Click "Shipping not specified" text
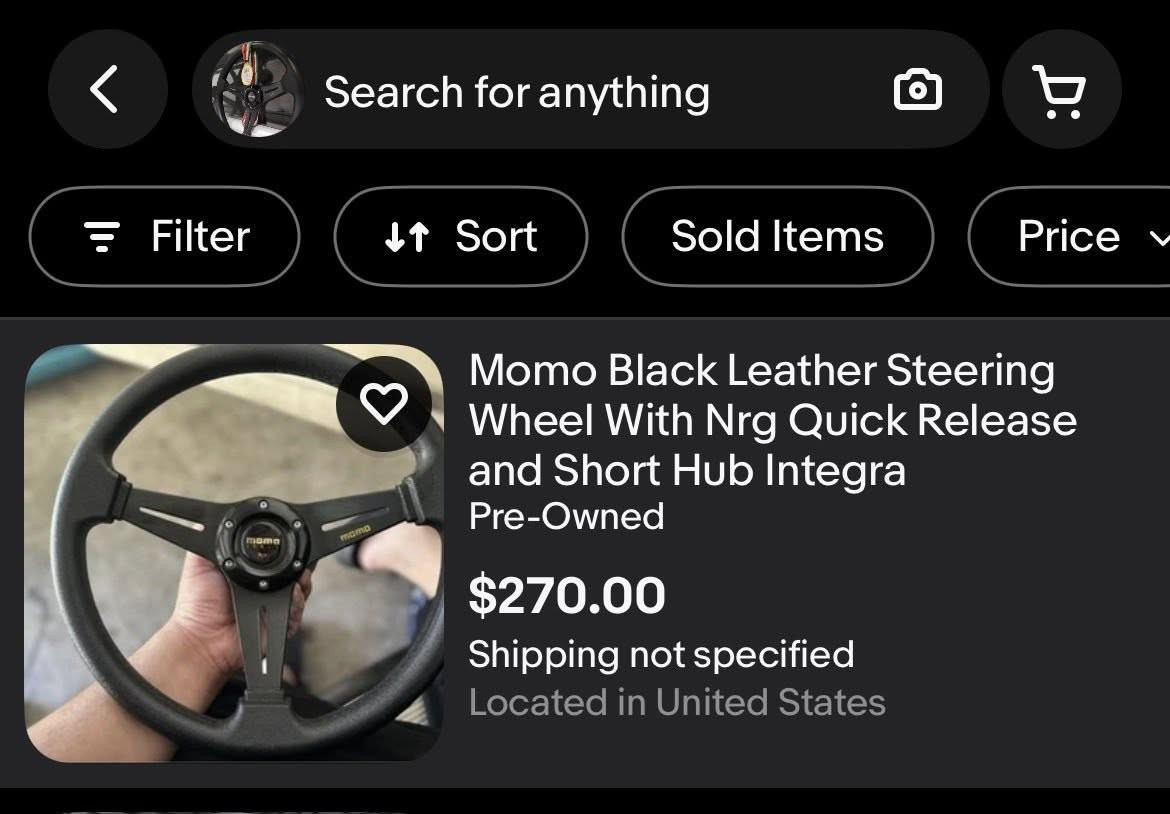 pos(661,654)
